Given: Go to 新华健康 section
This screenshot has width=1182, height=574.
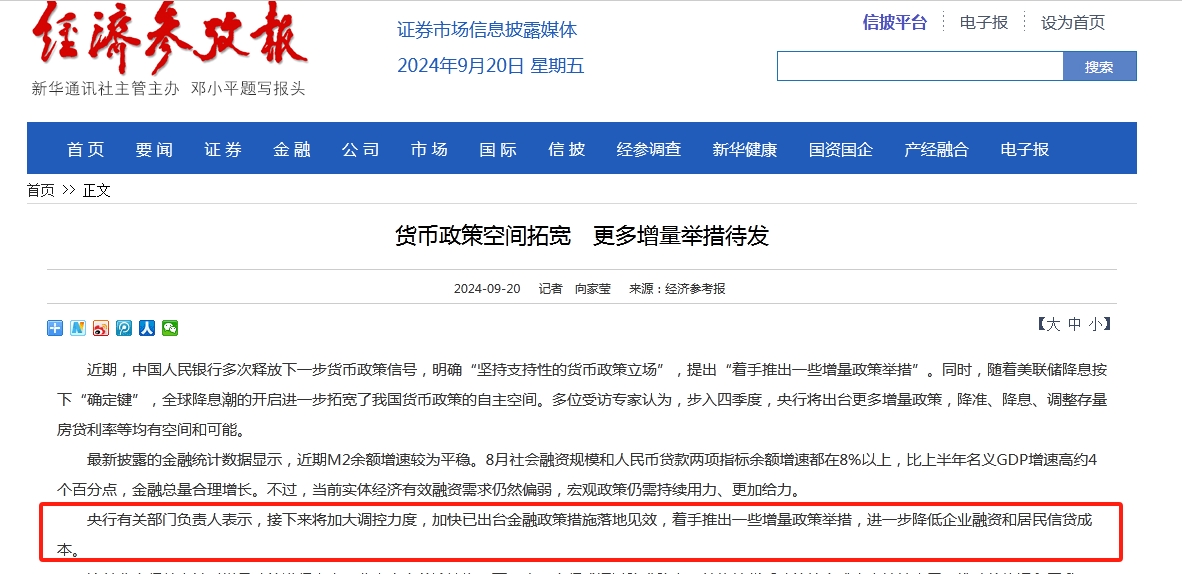Looking at the screenshot, I should tap(745, 149).
